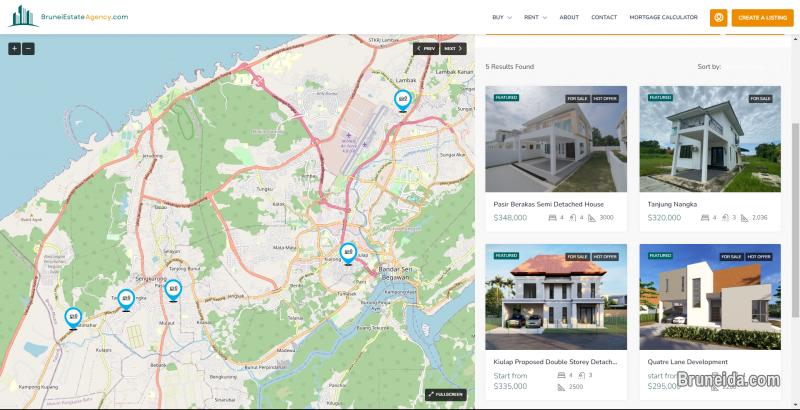Click the BruneiEstateAgency.com logo
Image resolution: width=800 pixels, height=410 pixels.
[69, 16]
